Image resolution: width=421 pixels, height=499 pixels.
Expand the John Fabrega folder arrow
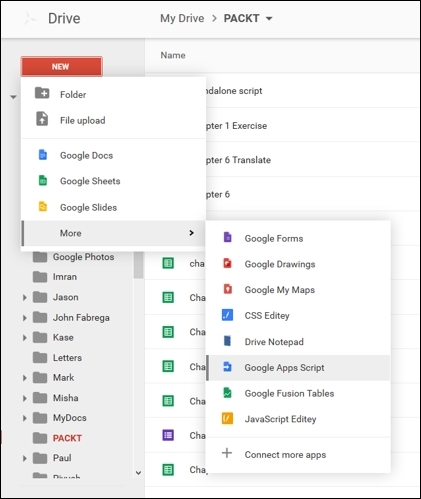(x=25, y=318)
